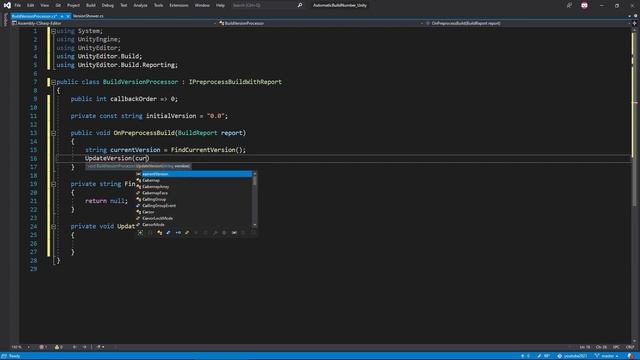Open the account profile icon
This screenshot has height=360, width=640.
click(x=584, y=5)
